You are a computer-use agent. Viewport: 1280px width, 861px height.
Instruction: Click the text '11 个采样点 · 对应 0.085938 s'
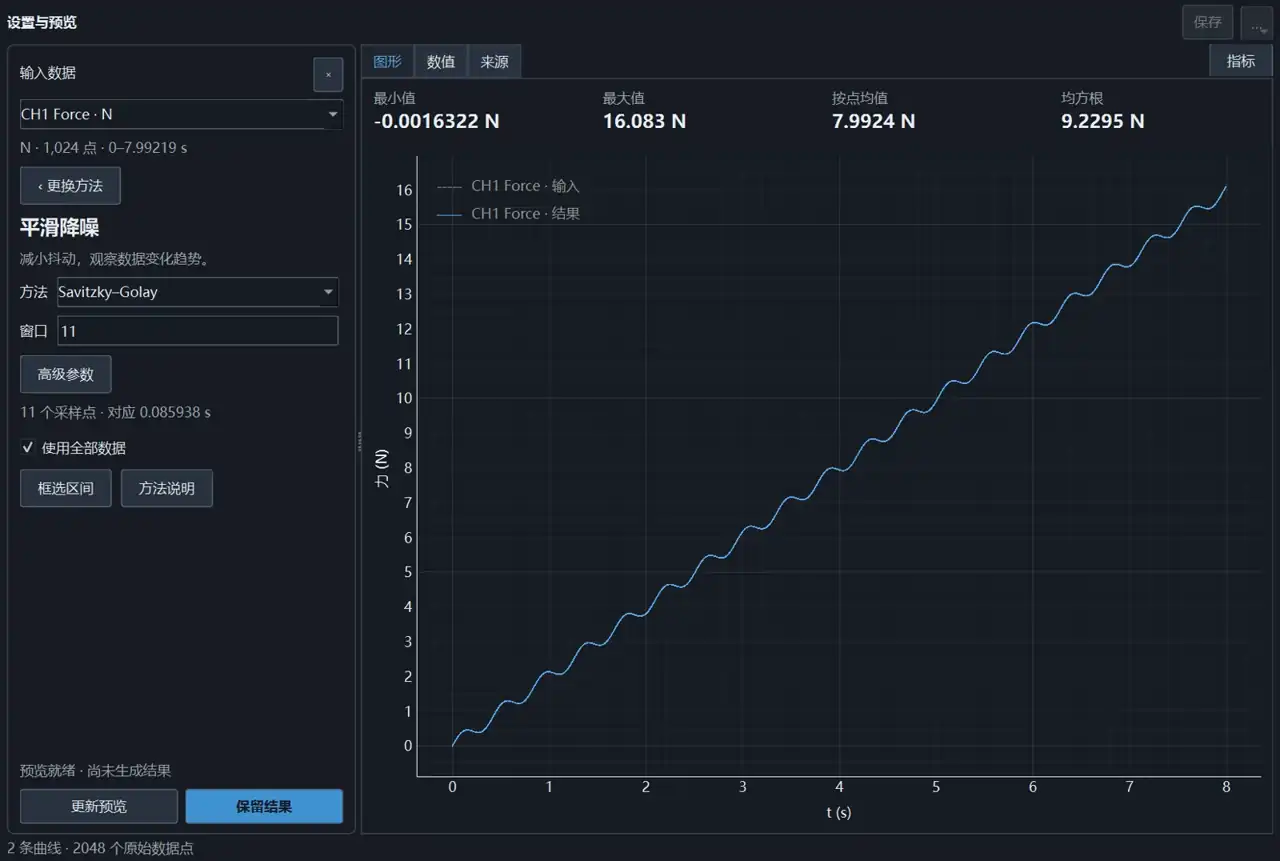115,412
